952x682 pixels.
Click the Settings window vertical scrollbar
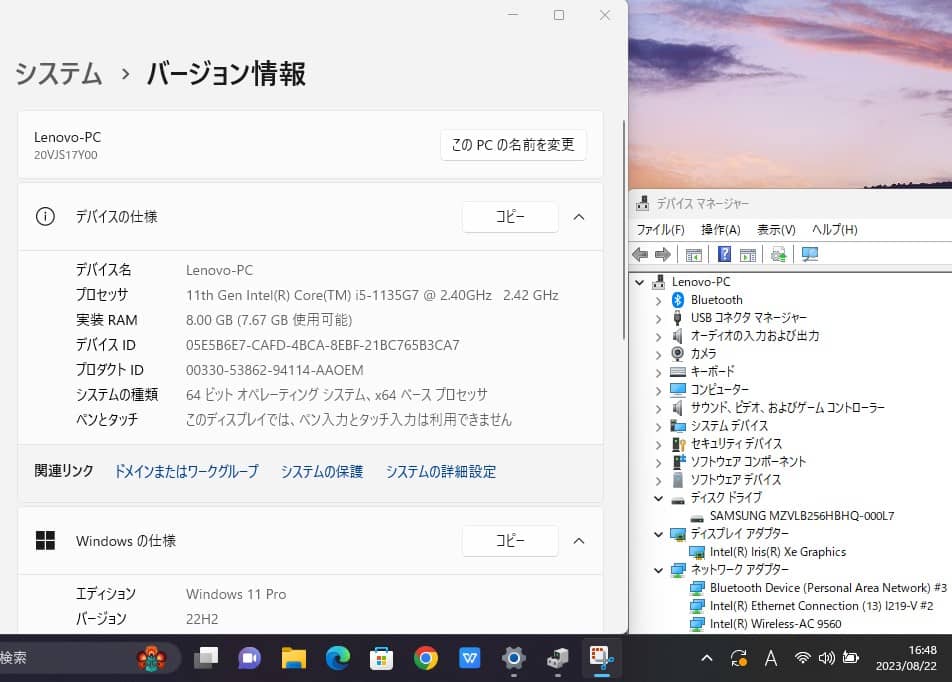pos(623,230)
